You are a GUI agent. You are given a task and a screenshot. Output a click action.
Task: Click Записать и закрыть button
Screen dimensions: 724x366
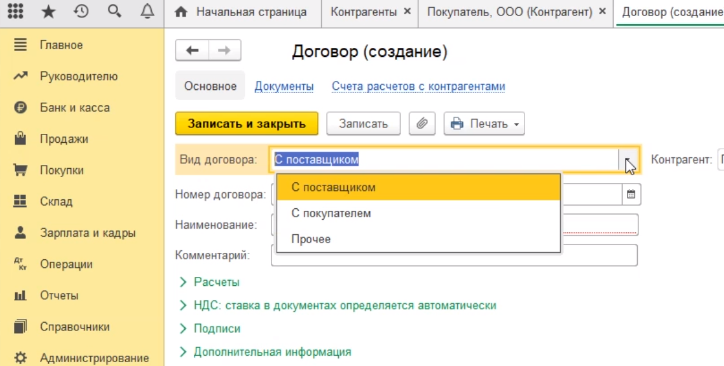[x=247, y=124]
